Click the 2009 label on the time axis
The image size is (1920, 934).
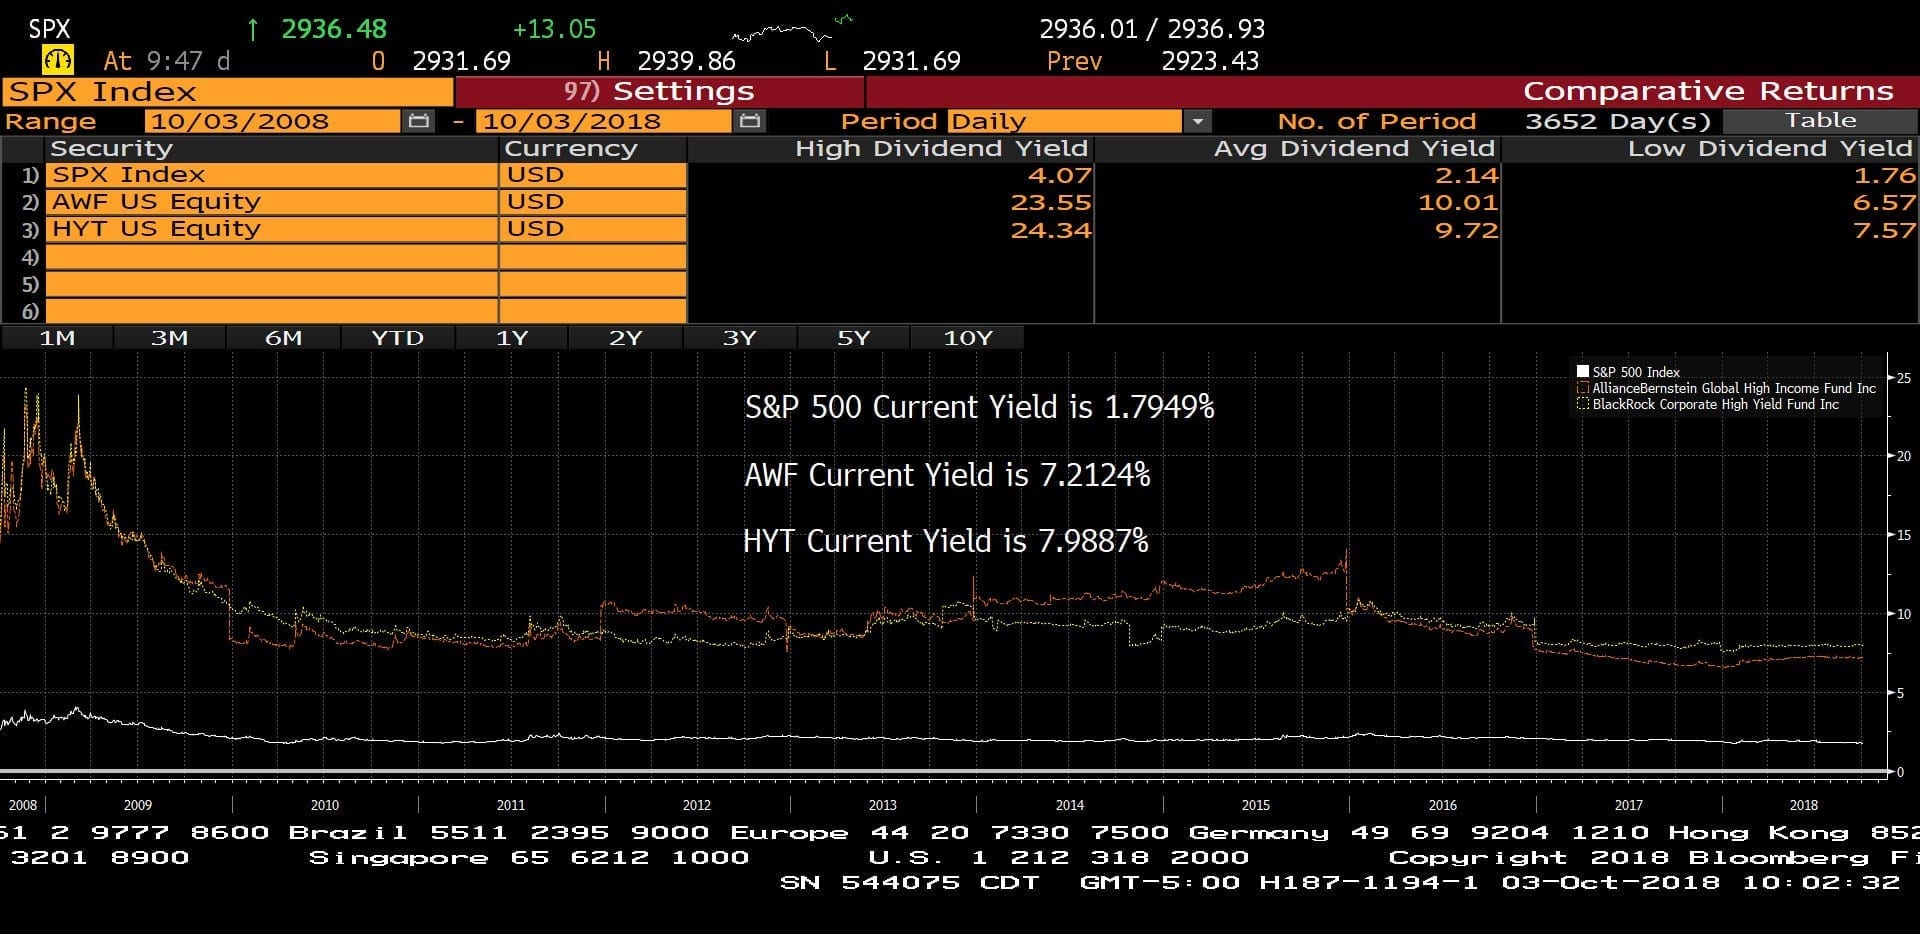[138, 805]
